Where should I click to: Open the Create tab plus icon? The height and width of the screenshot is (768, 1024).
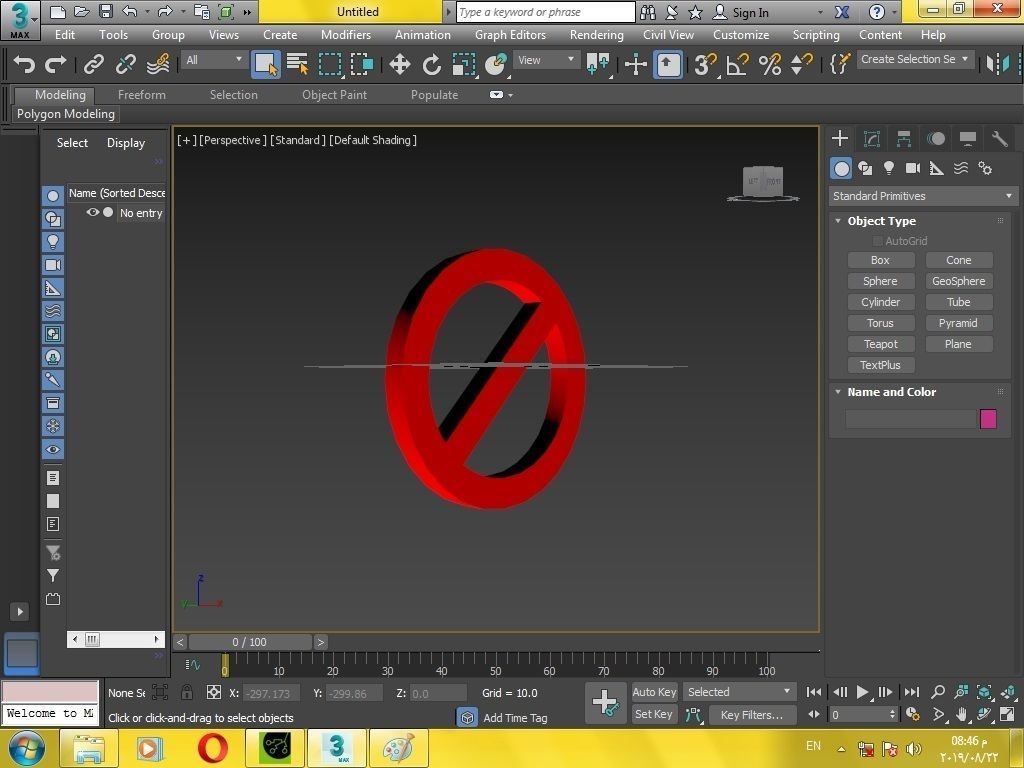[840, 138]
